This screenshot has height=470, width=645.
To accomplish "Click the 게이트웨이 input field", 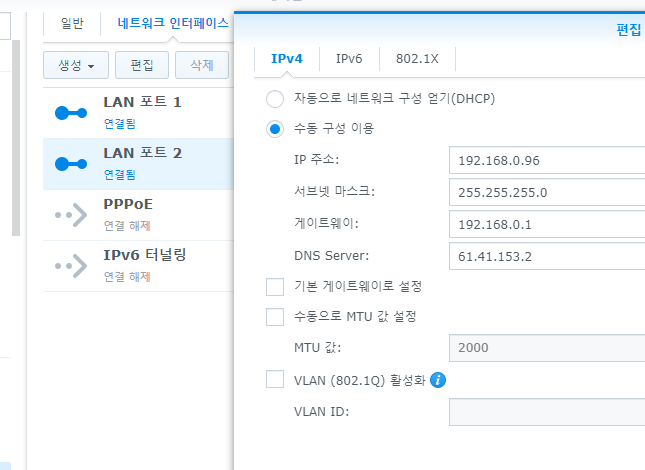I will (546, 224).
